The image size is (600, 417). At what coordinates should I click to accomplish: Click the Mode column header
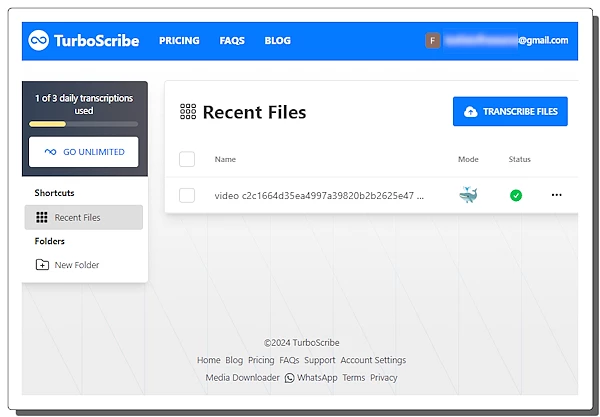pyautogui.click(x=468, y=159)
